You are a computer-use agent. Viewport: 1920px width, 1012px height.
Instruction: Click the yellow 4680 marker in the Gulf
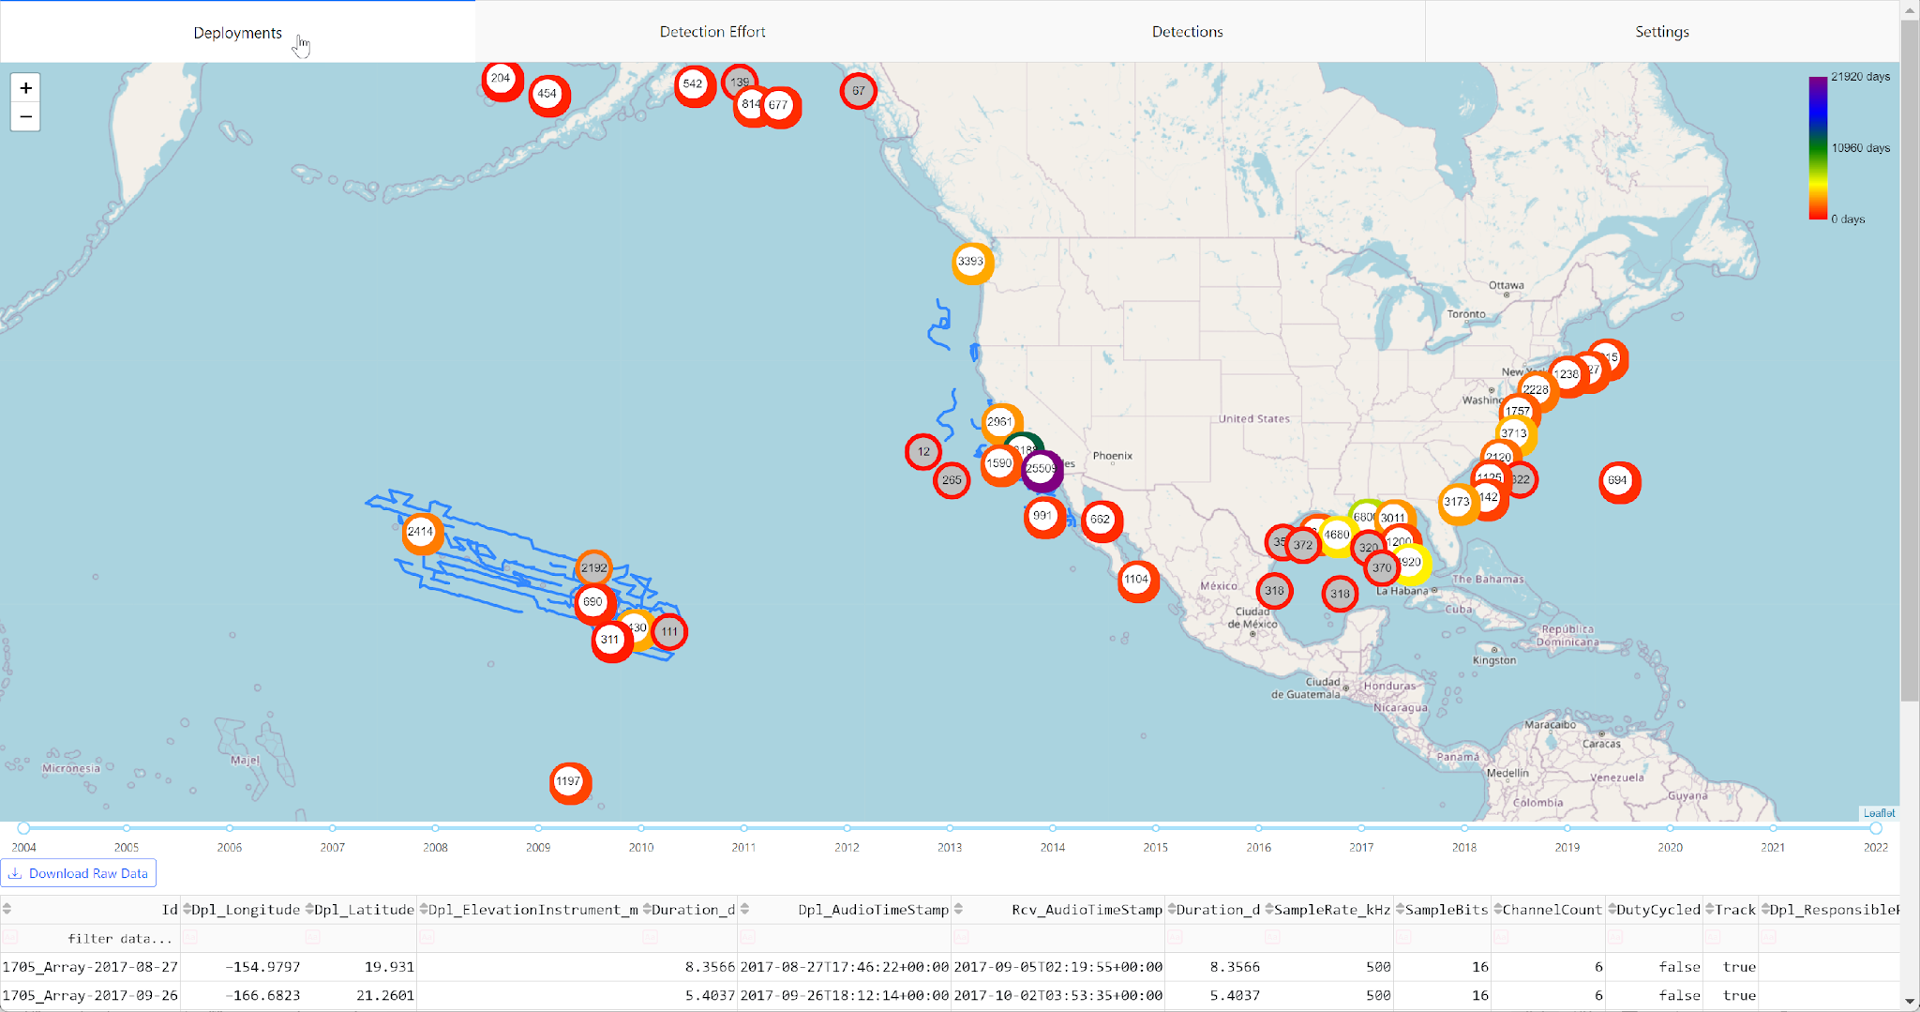coord(1338,535)
